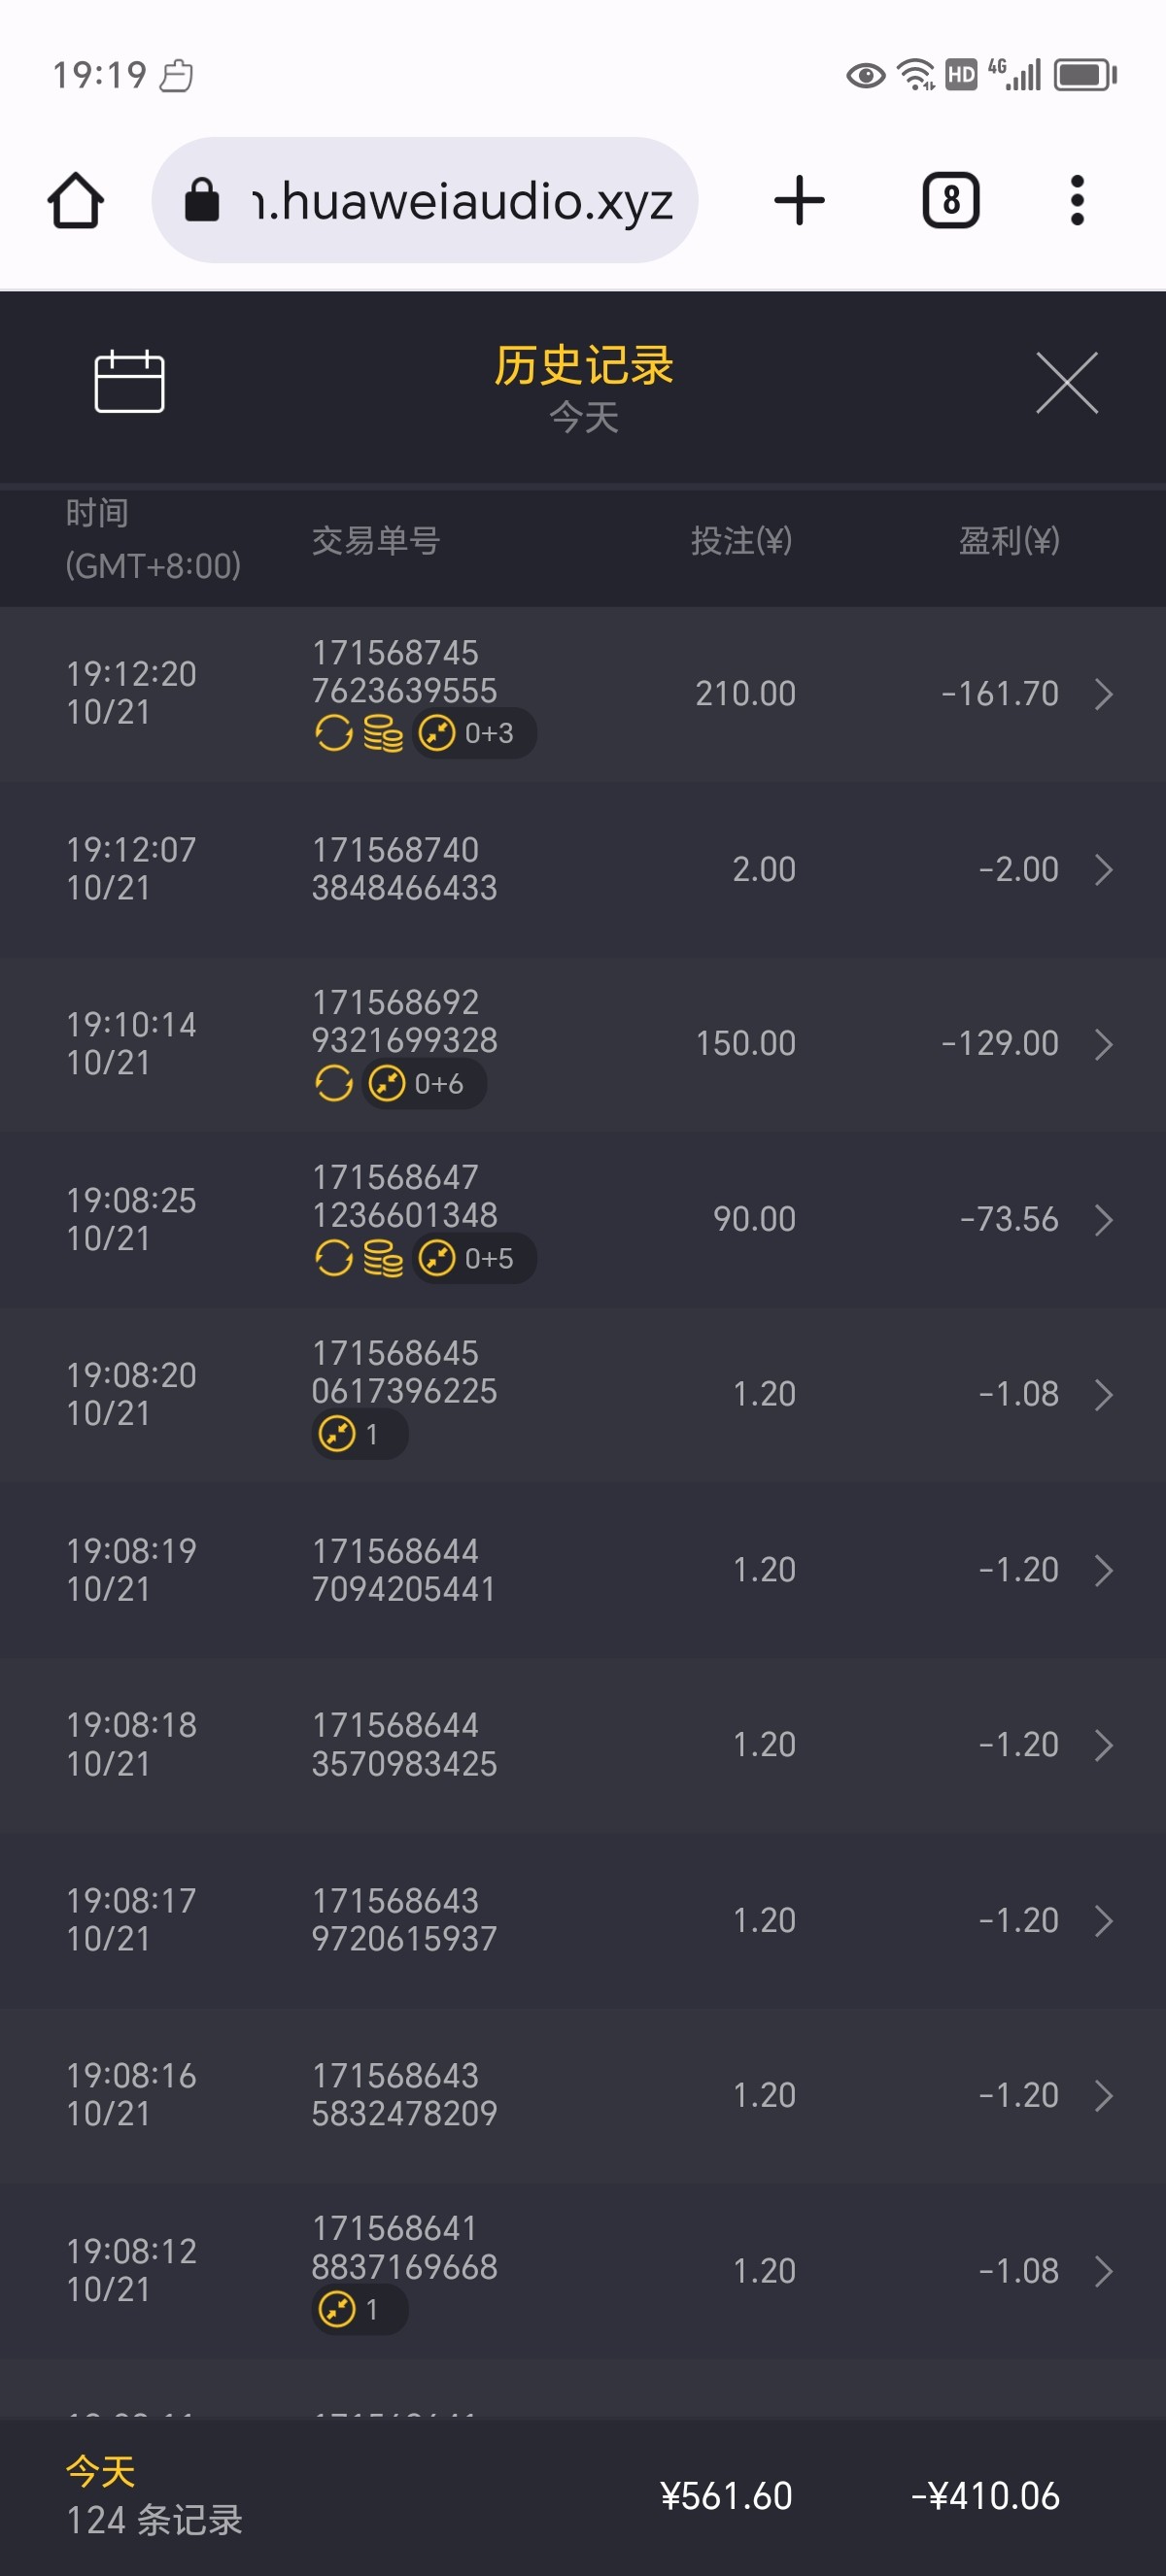Open the browser three-dot menu
The height and width of the screenshot is (2576, 1166).
pos(1076,200)
